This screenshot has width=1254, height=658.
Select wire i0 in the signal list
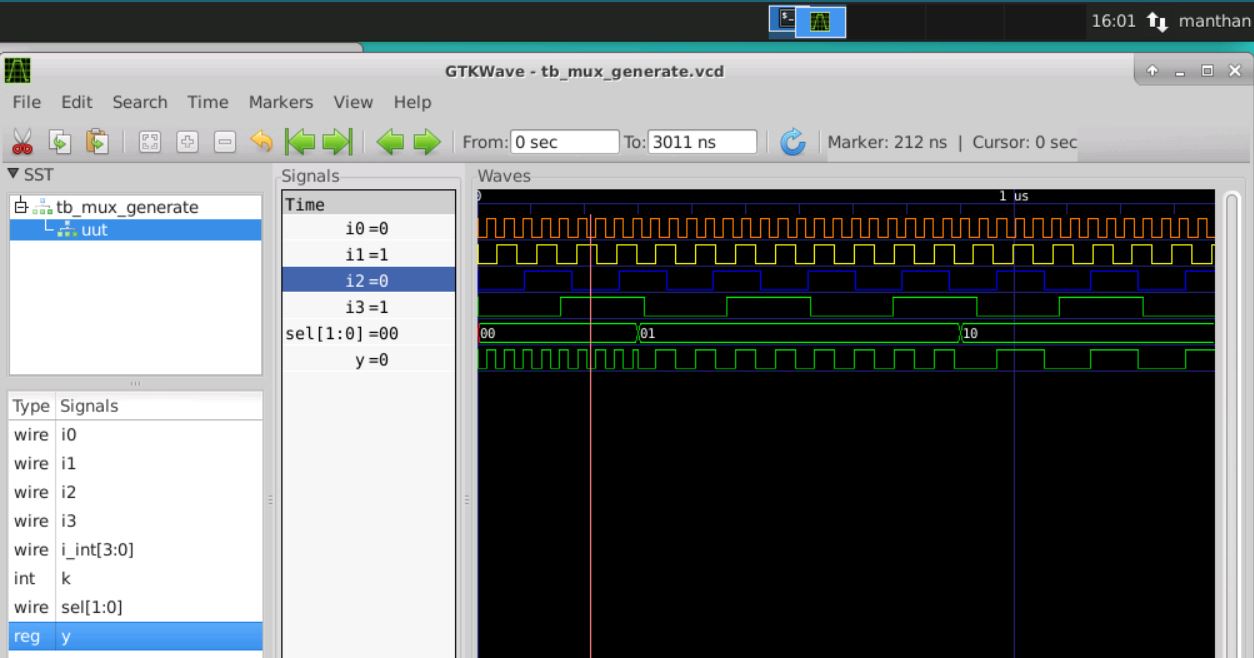click(136, 435)
